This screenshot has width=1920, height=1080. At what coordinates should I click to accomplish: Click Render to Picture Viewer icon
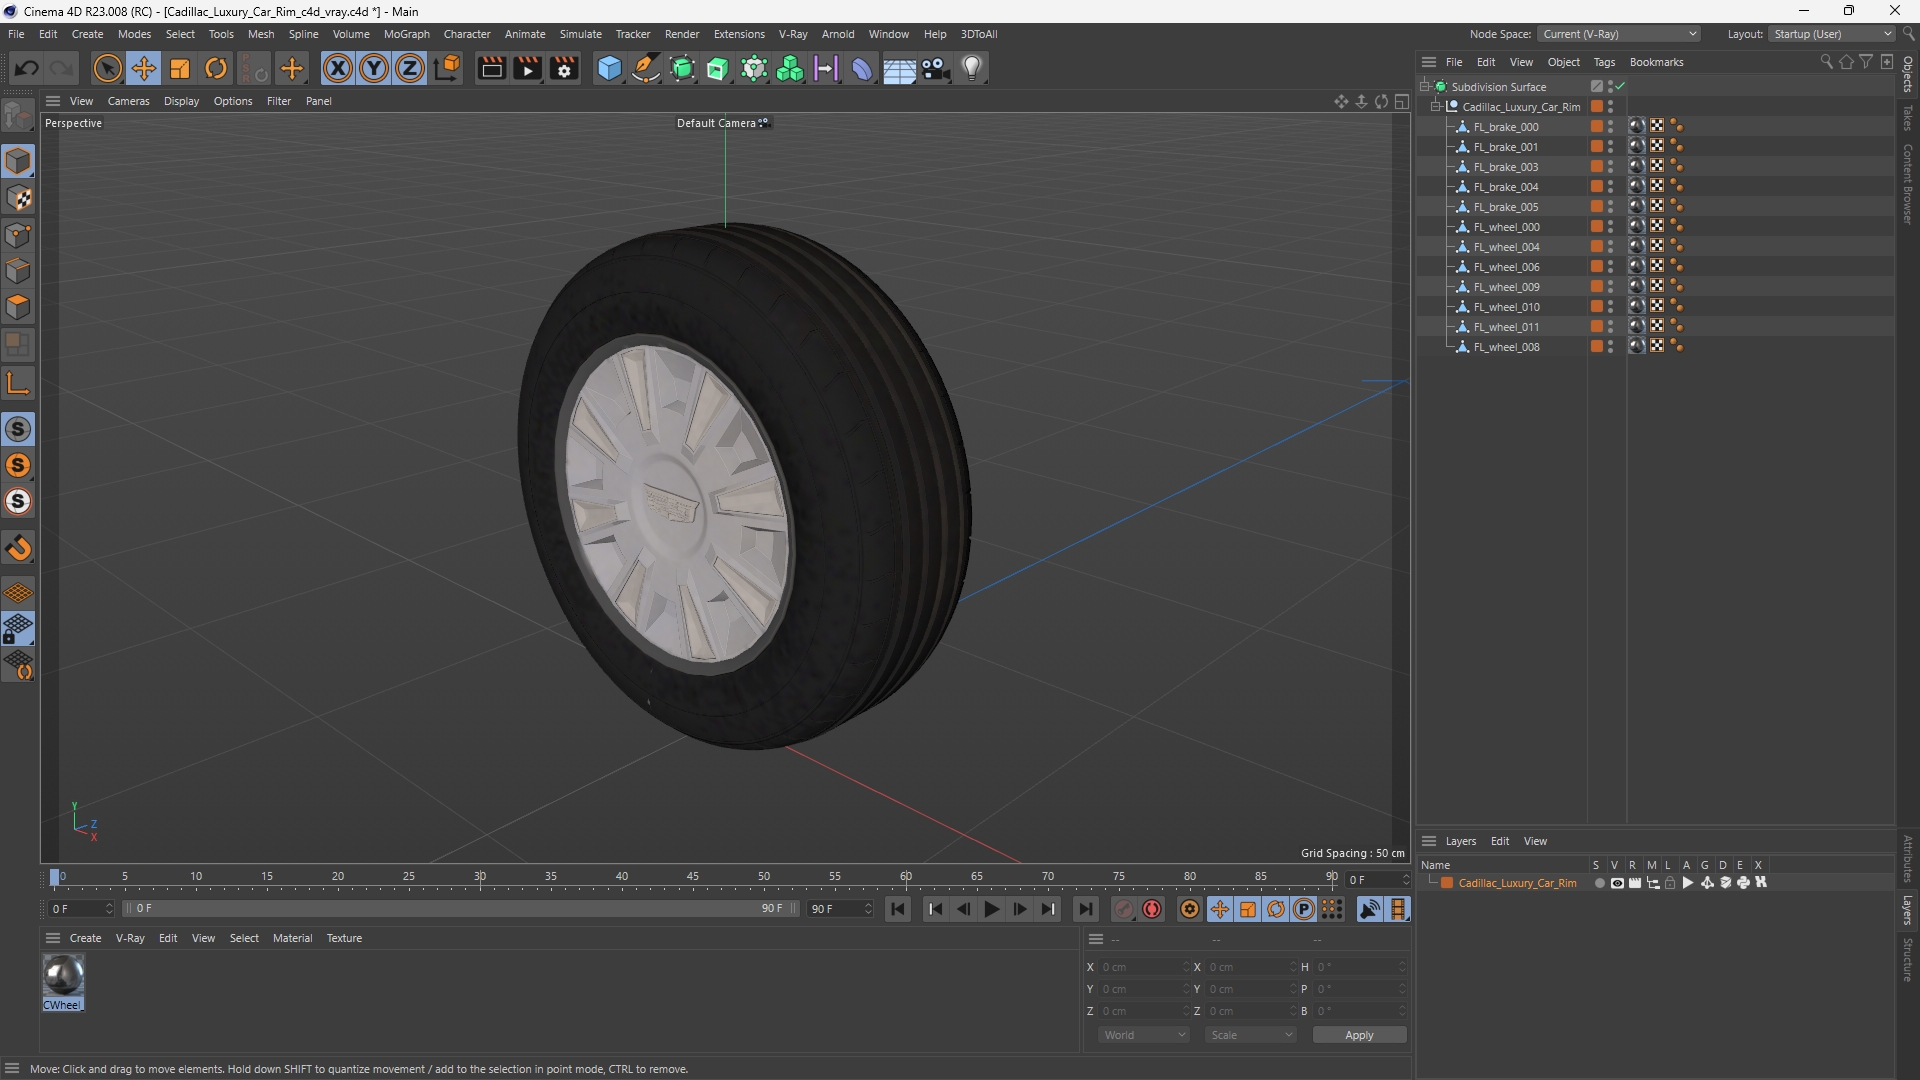point(528,68)
